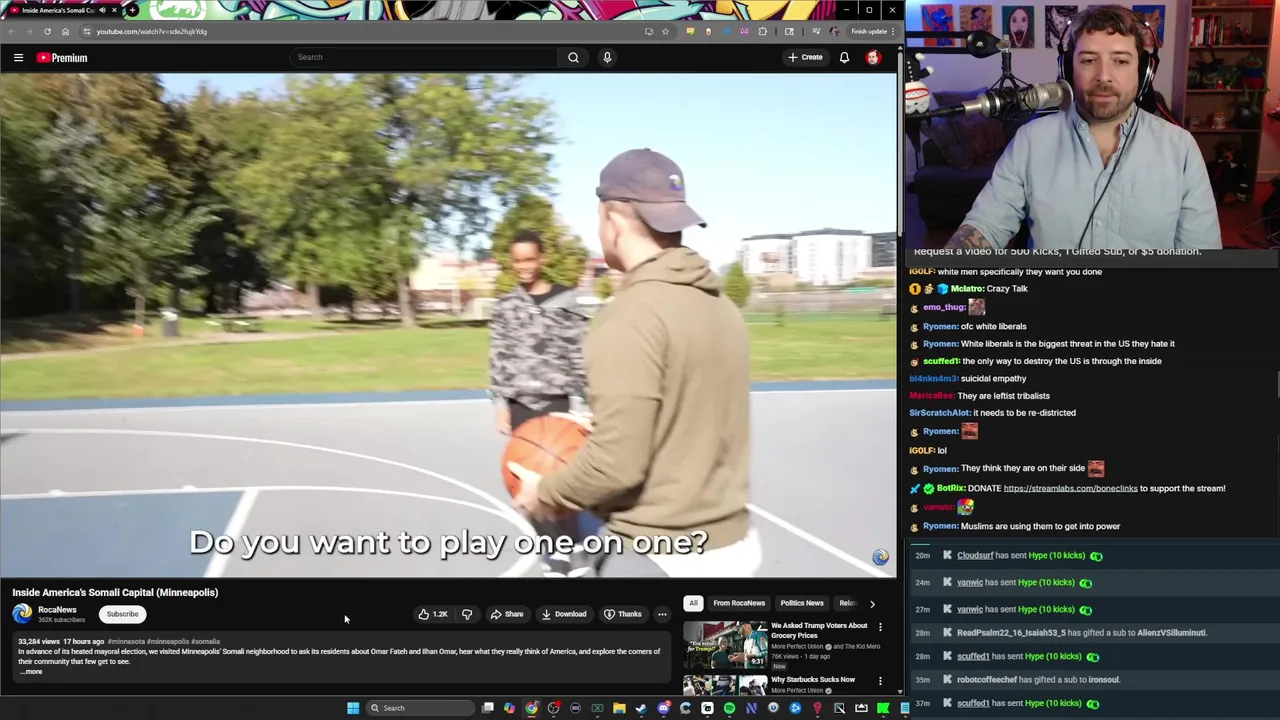Screen dimensions: 1280x720
Task: Start voice search with microphone icon
Action: tap(607, 57)
